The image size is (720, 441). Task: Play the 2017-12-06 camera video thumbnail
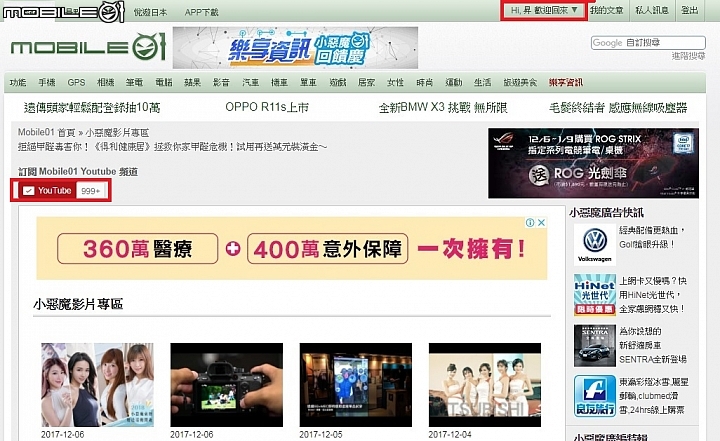pyautogui.click(x=226, y=385)
